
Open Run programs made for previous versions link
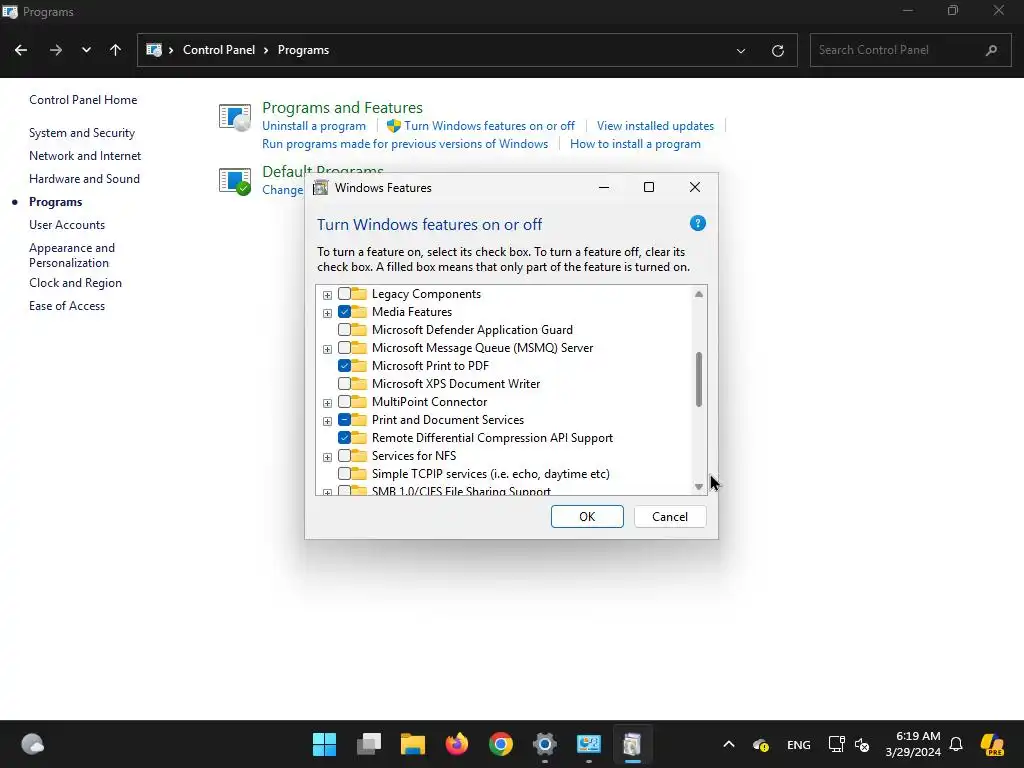coord(405,144)
